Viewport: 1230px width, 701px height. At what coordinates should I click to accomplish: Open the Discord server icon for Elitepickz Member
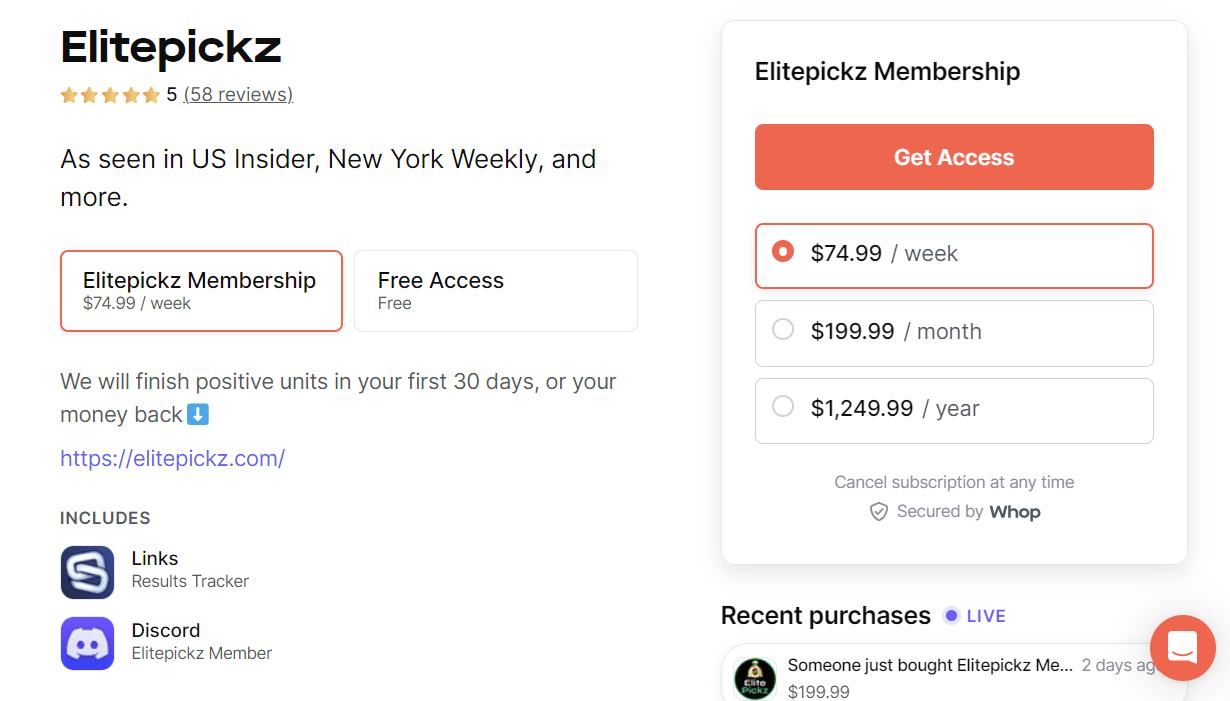pos(87,644)
